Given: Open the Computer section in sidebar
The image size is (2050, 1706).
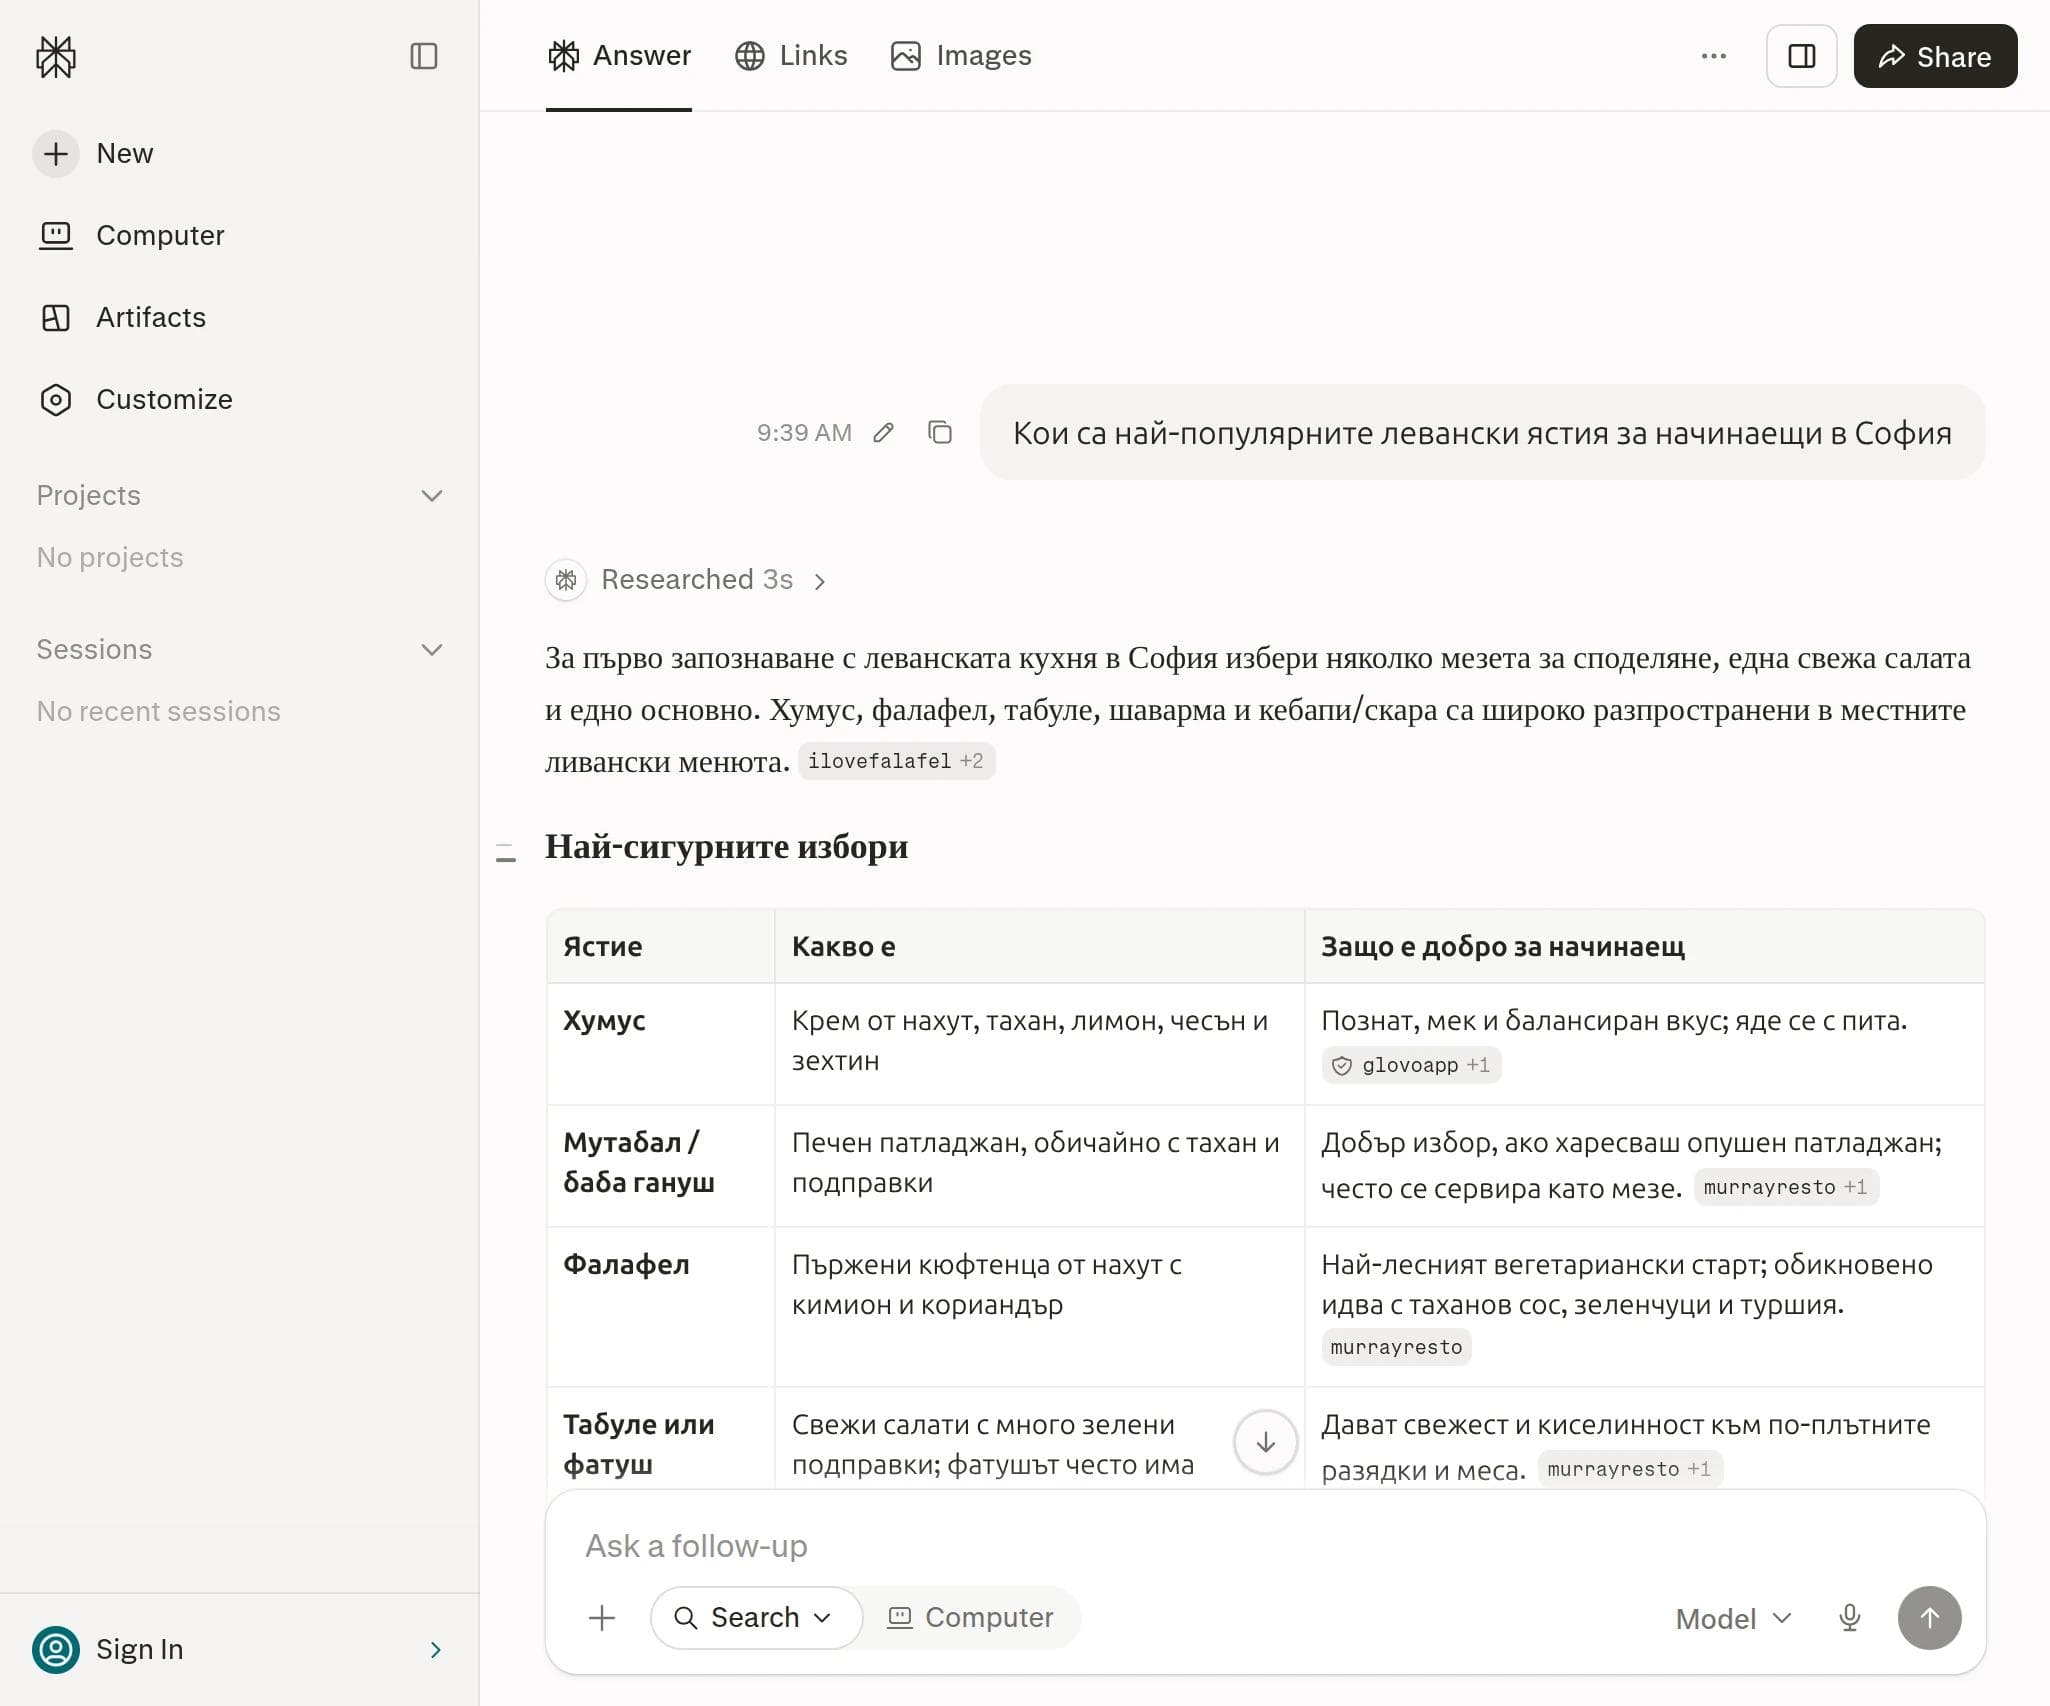Looking at the screenshot, I should point(132,235).
